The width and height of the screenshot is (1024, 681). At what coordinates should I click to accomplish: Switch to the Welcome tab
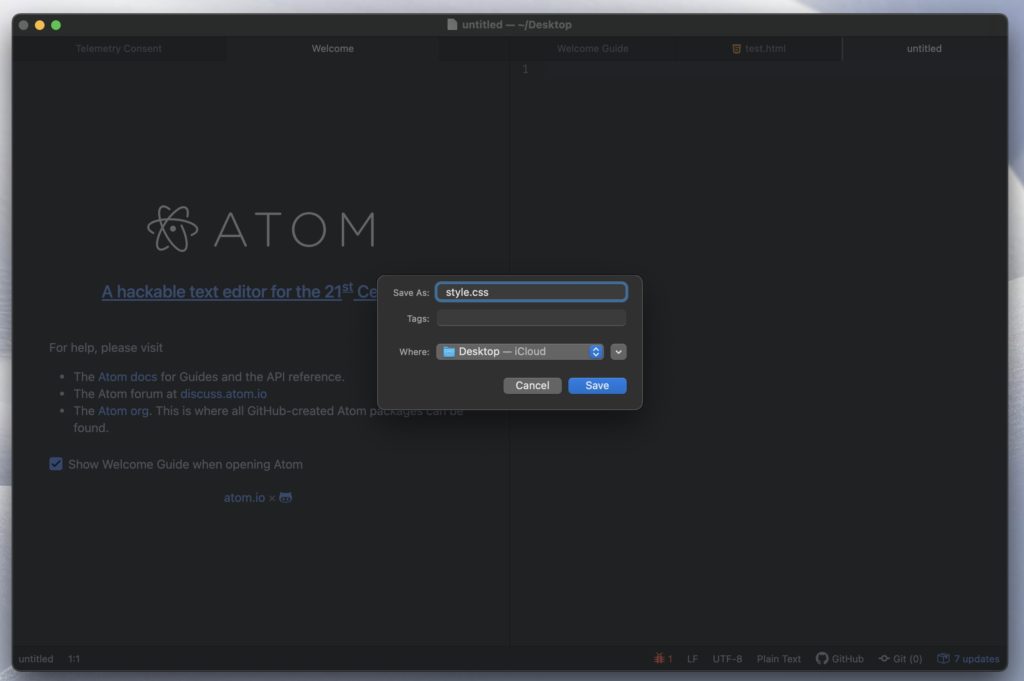pos(332,48)
